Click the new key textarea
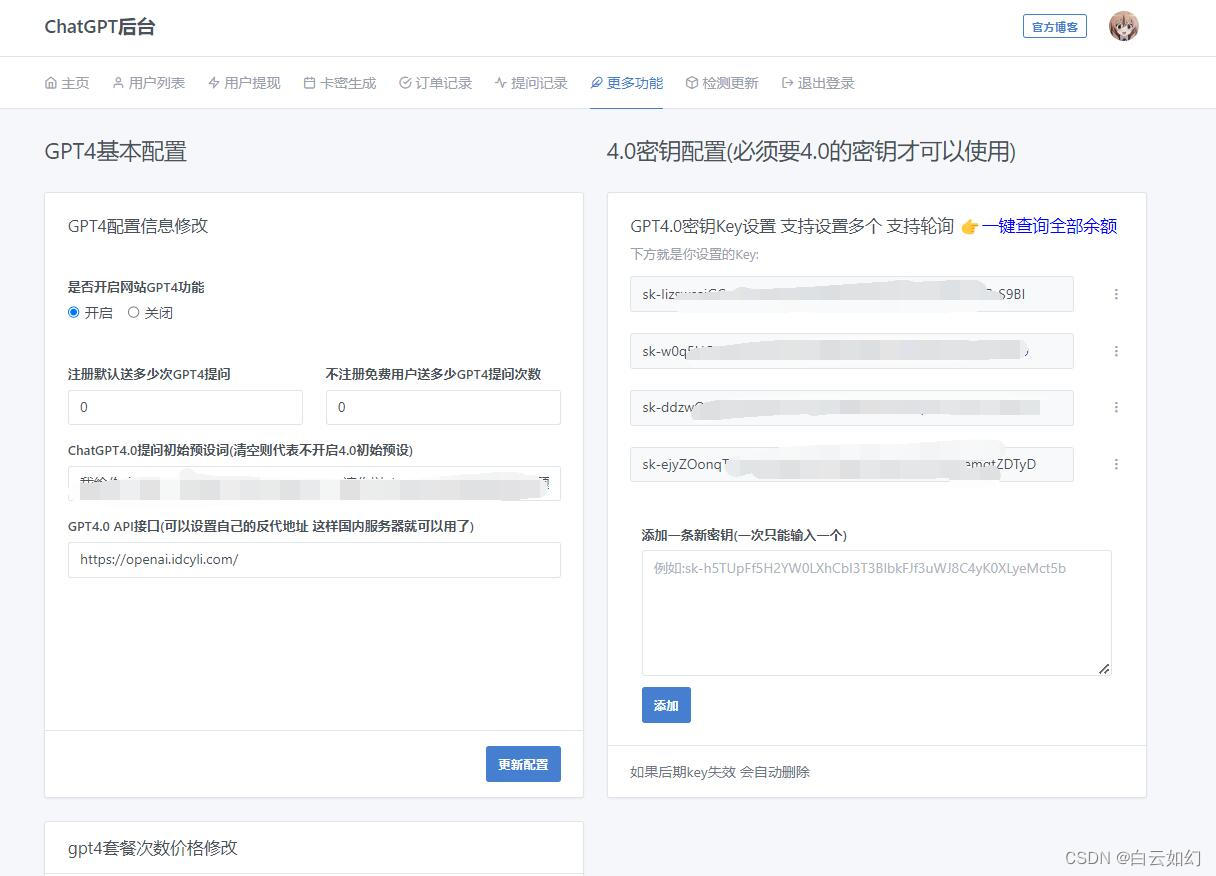Viewport: 1216px width, 876px height. (876, 613)
